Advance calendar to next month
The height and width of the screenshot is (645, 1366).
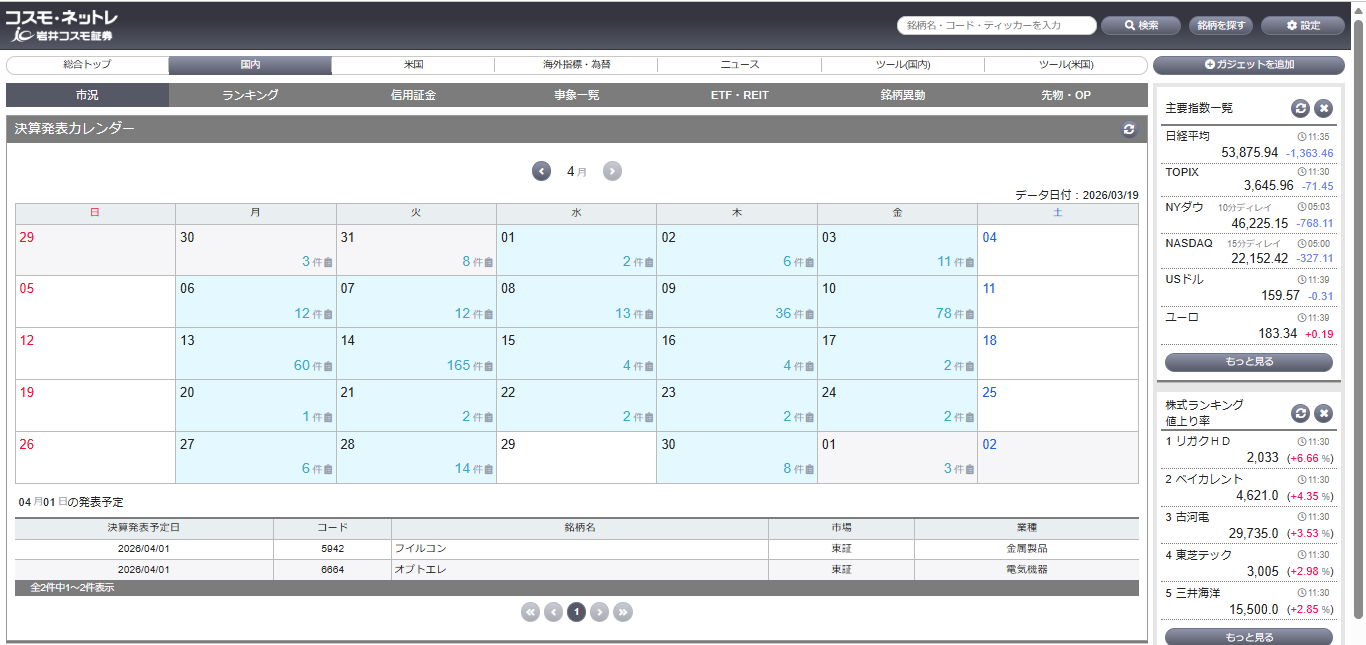(x=612, y=171)
